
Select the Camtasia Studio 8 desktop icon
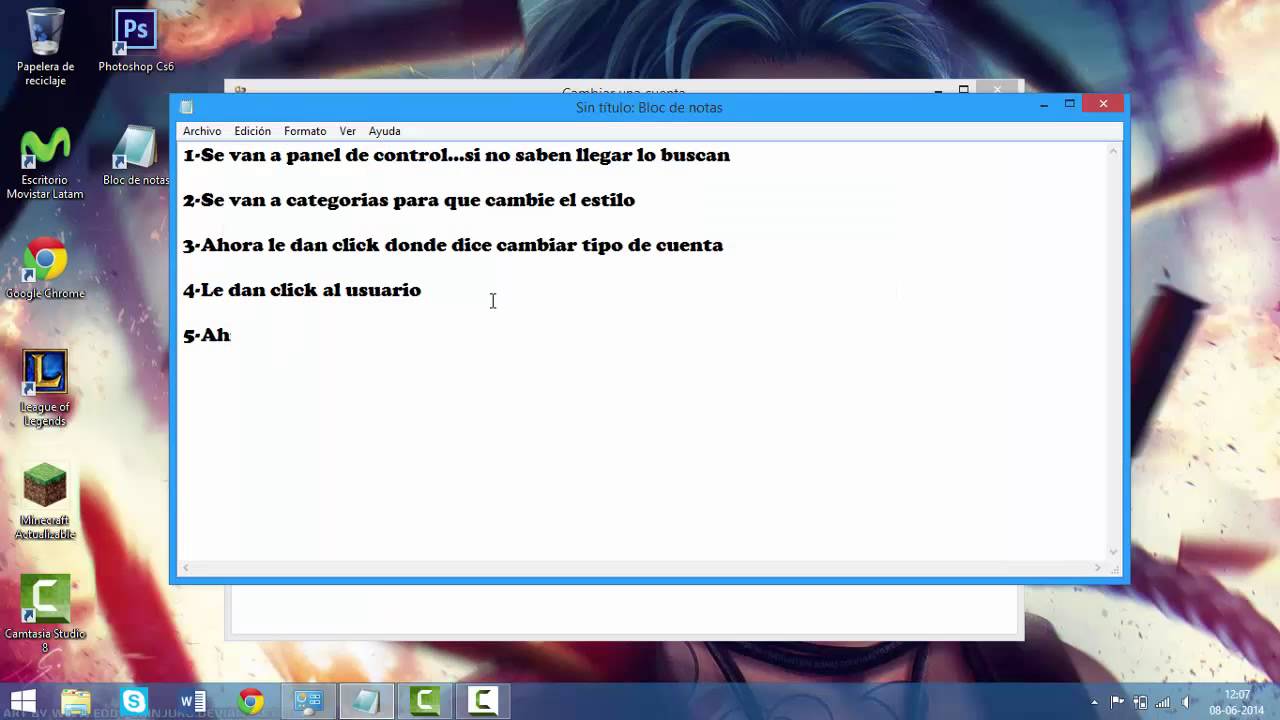45,614
